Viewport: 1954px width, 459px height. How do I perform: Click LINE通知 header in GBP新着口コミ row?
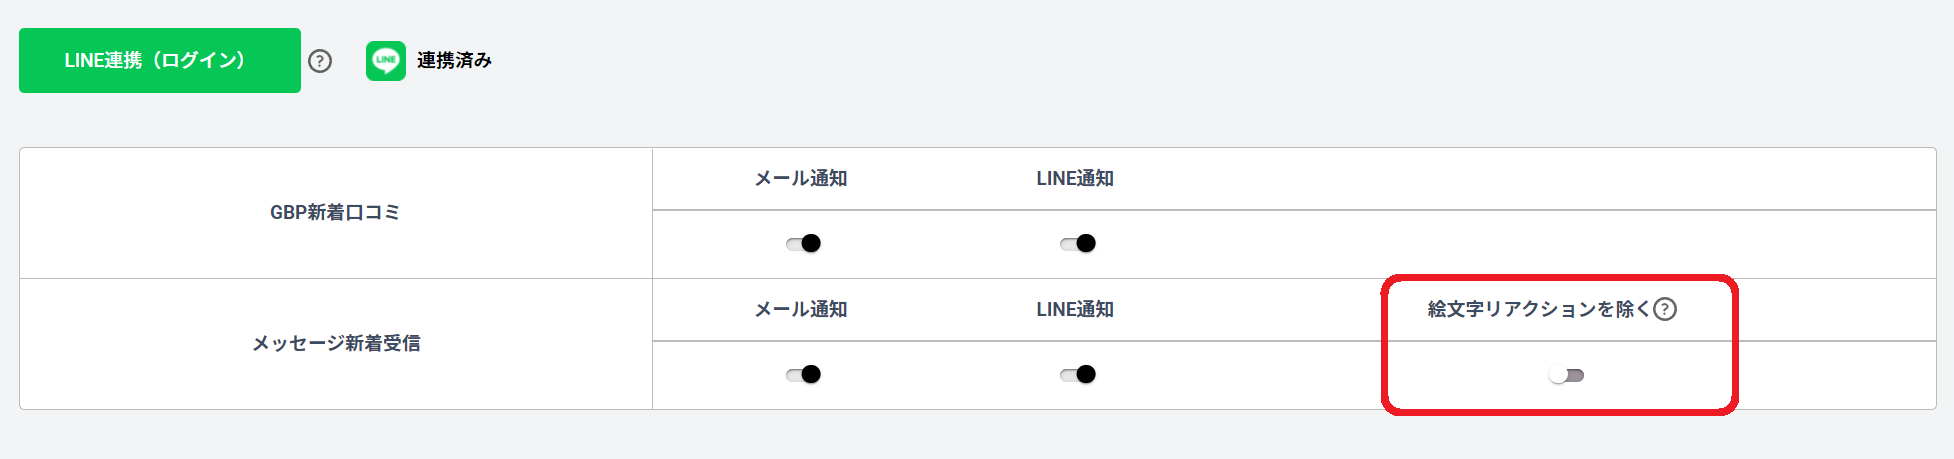click(1075, 178)
